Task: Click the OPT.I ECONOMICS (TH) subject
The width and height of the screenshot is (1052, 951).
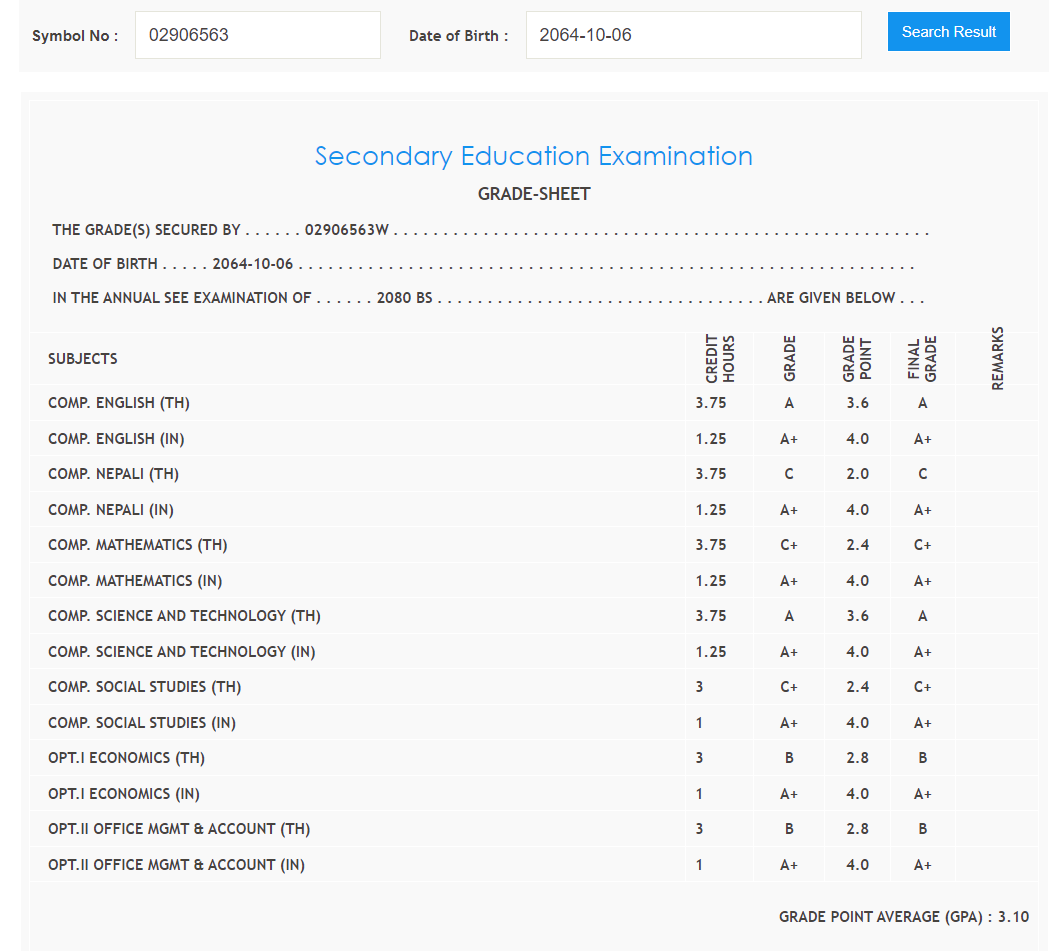Action: point(126,758)
